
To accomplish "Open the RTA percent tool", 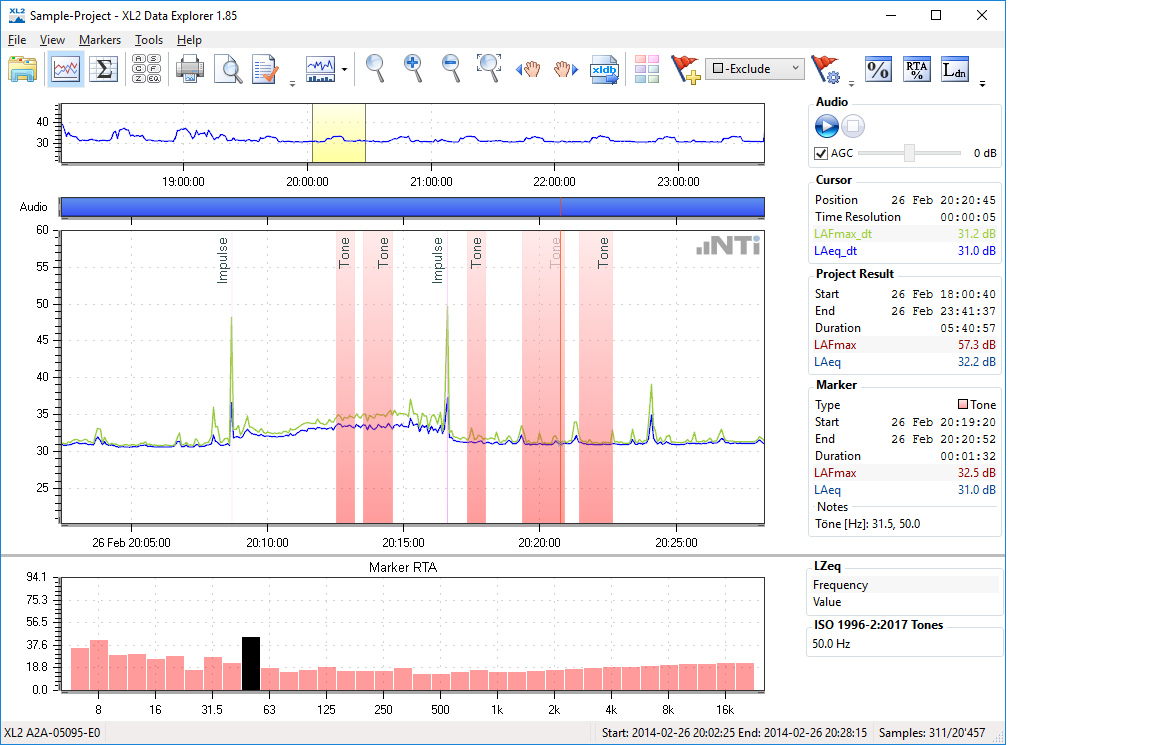I will [916, 69].
